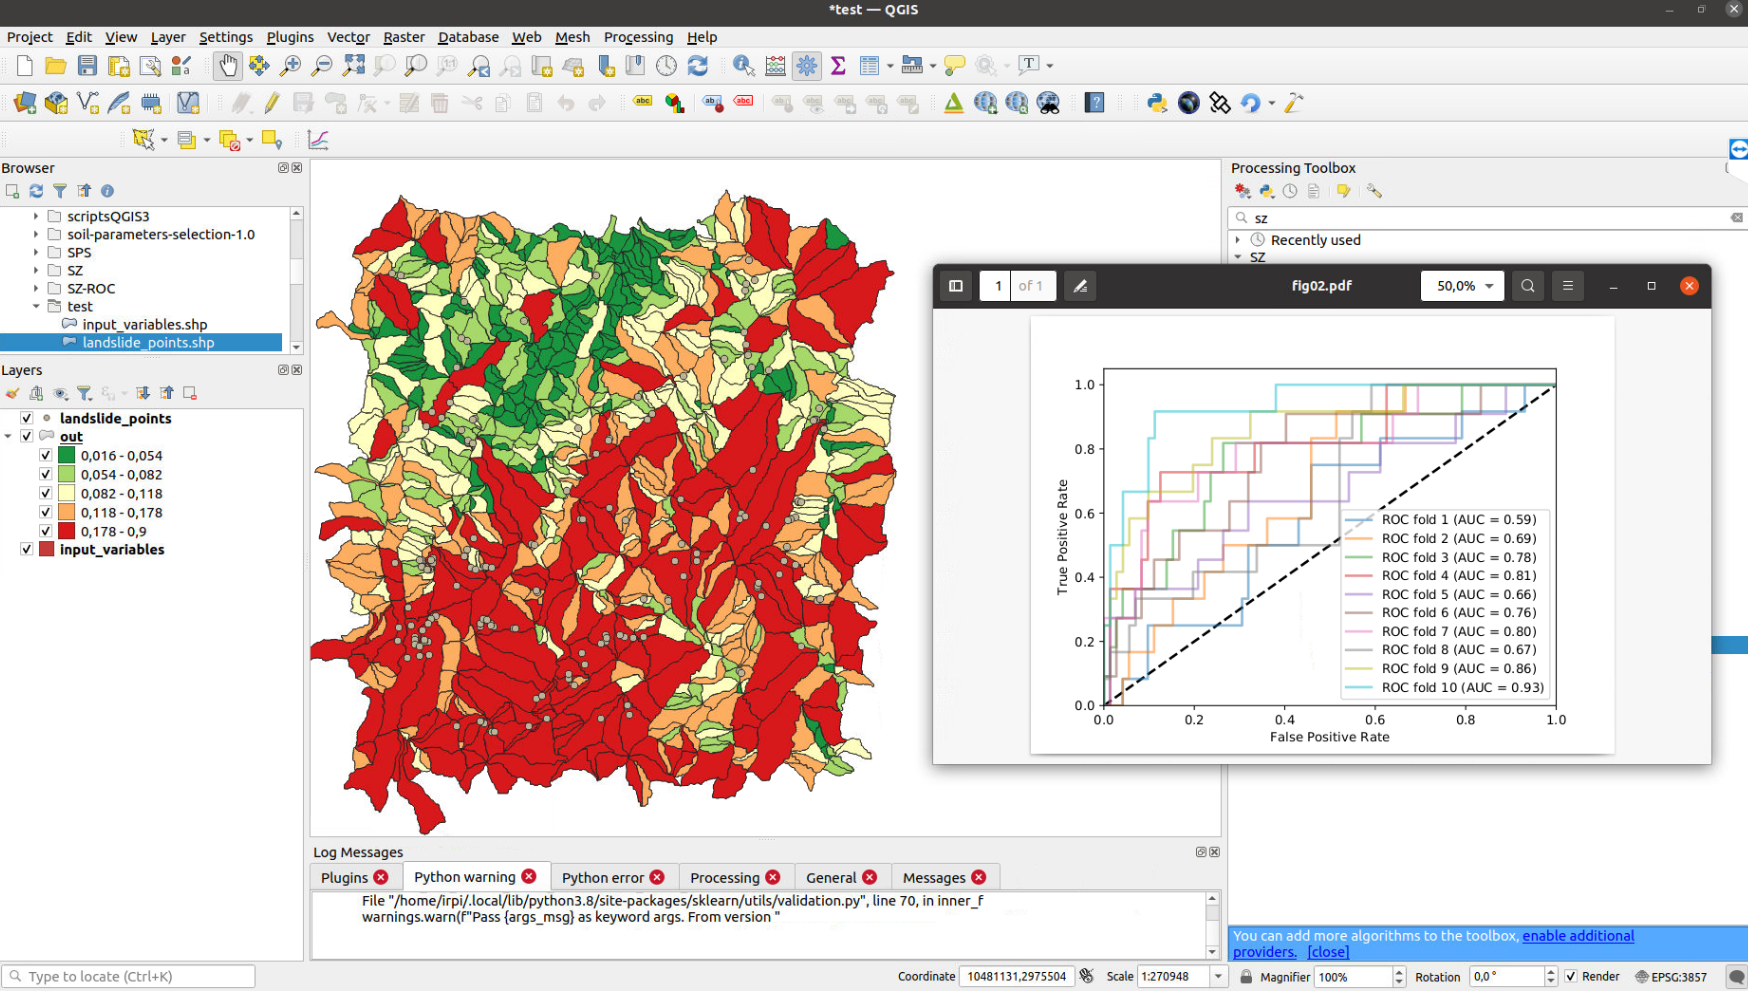Toggle the PDF viewer sidebar button
Viewport: 1748px width, 991px height.
[956, 286]
